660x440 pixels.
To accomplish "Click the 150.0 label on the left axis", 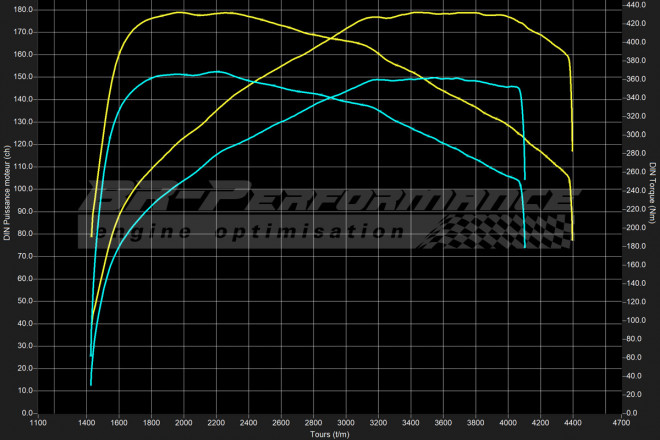I will tap(22, 76).
